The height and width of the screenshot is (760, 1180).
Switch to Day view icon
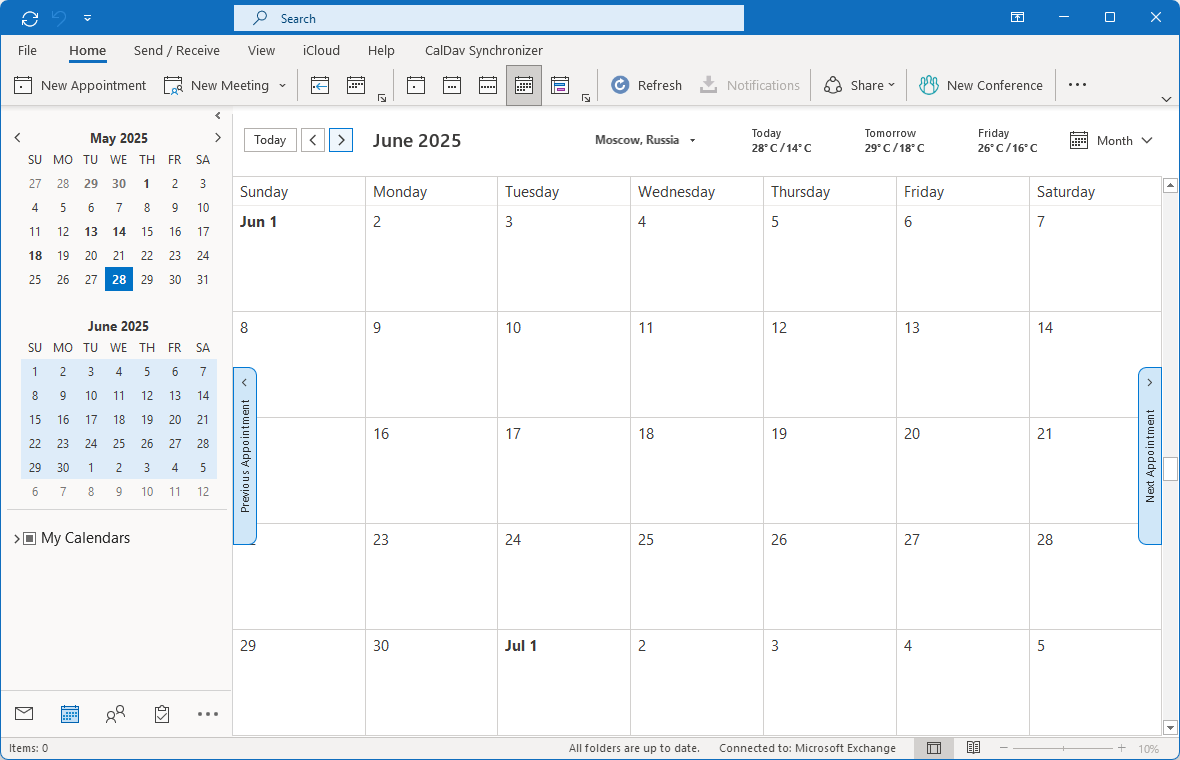pyautogui.click(x=415, y=85)
